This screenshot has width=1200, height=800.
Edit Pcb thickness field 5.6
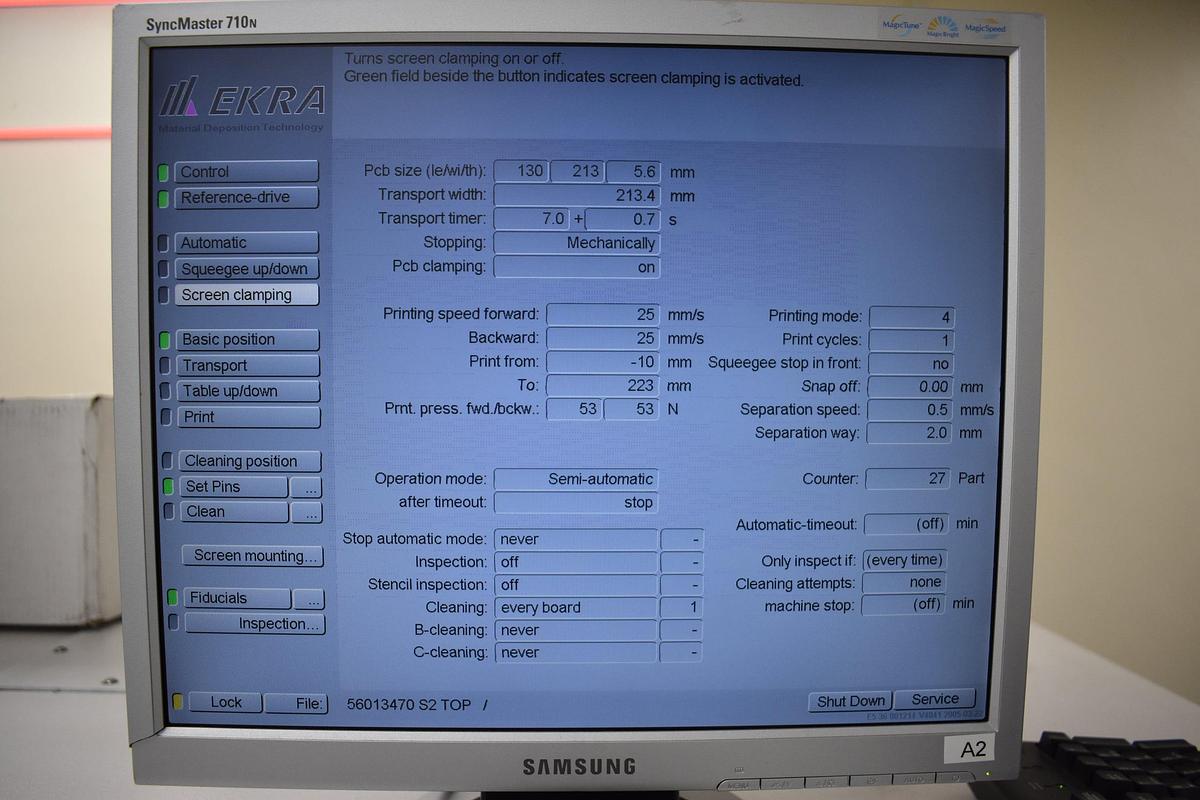633,171
